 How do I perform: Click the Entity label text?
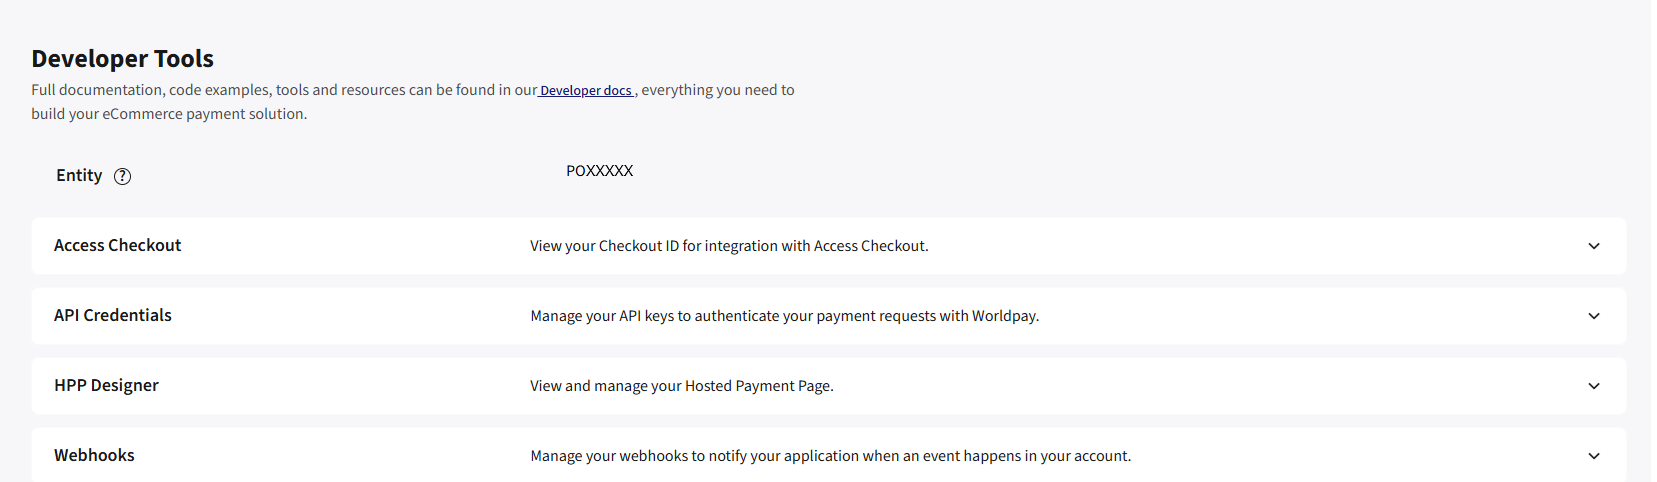(x=79, y=176)
